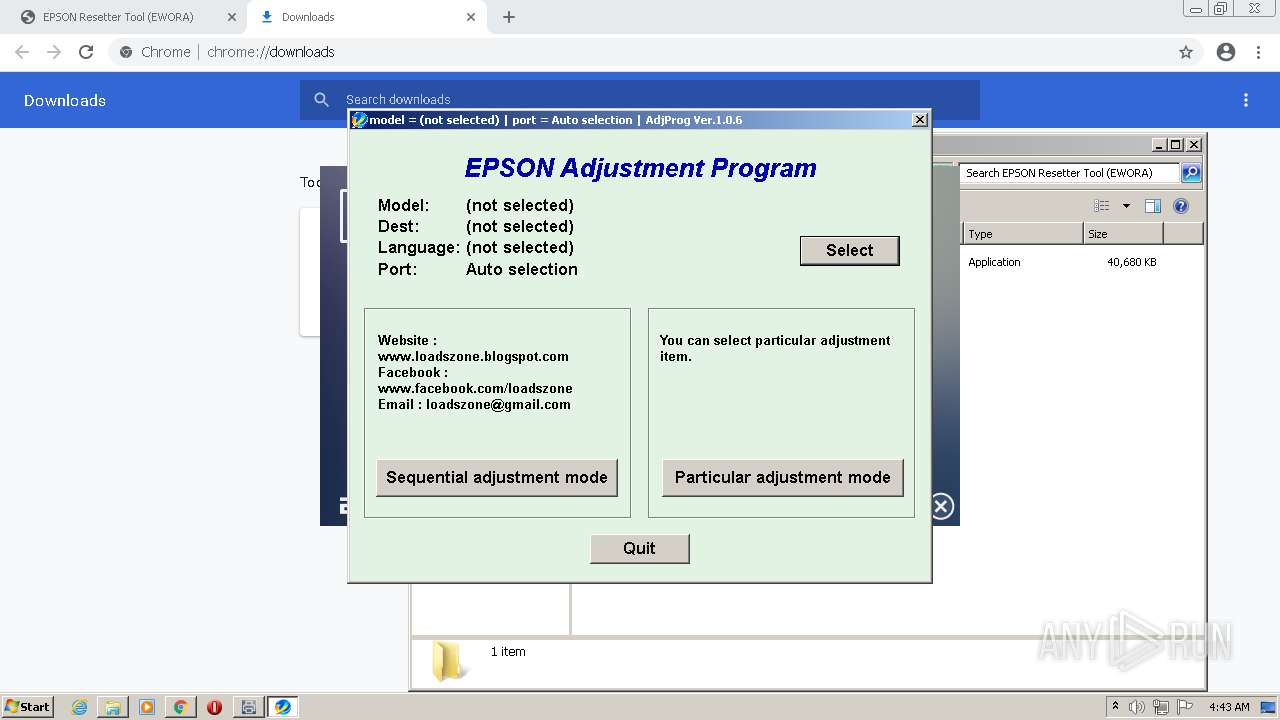Go forward in Chrome
Image resolution: width=1280 pixels, height=720 pixels.
pos(54,52)
